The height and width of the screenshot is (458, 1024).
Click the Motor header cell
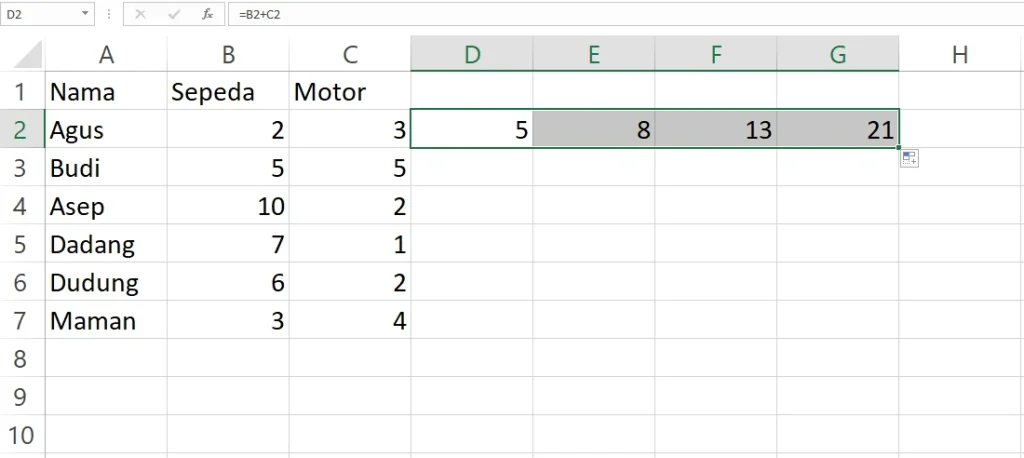[x=350, y=91]
